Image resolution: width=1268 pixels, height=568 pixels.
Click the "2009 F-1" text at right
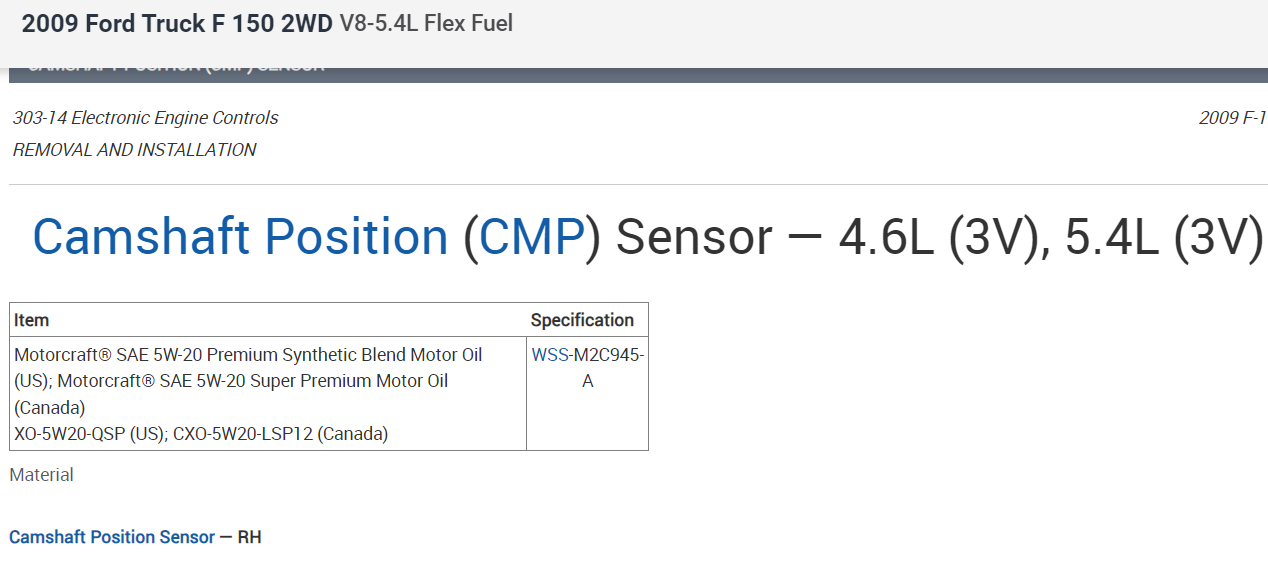coord(1232,118)
